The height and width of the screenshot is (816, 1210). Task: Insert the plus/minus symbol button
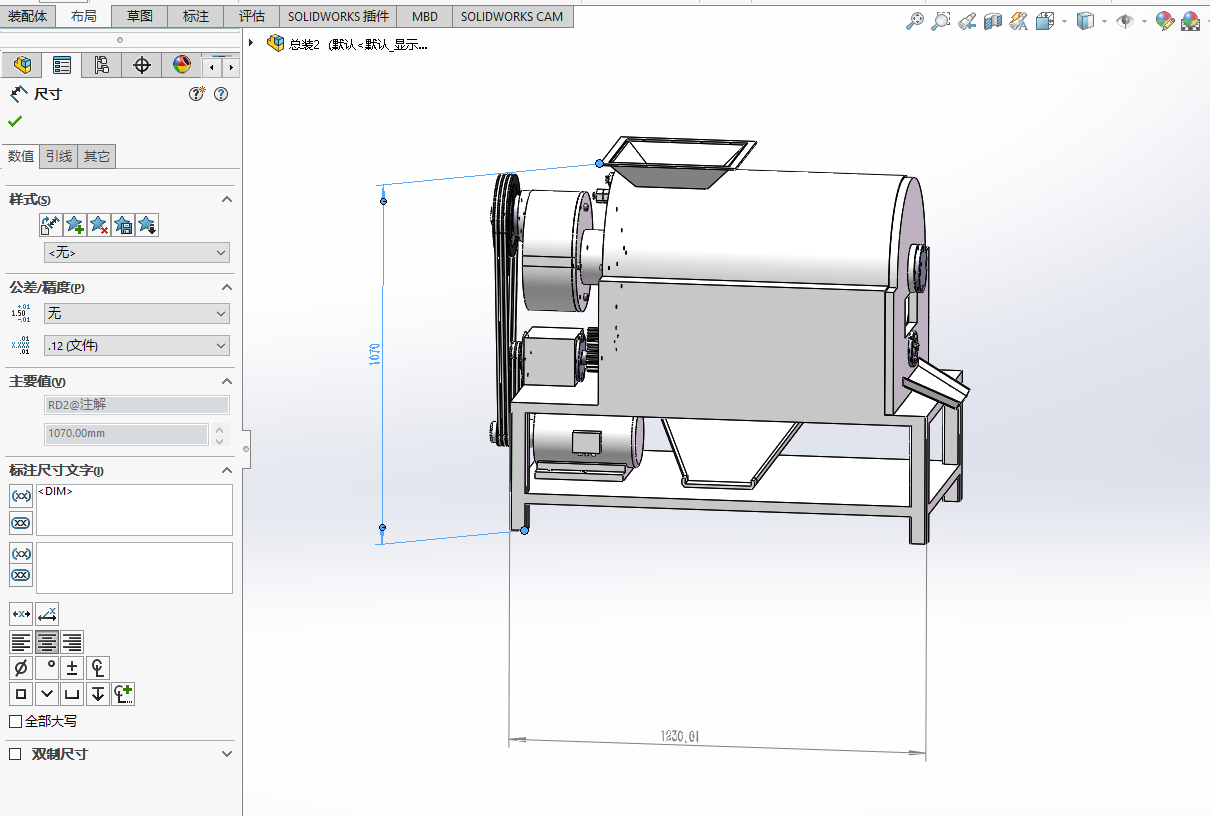[x=72, y=668]
